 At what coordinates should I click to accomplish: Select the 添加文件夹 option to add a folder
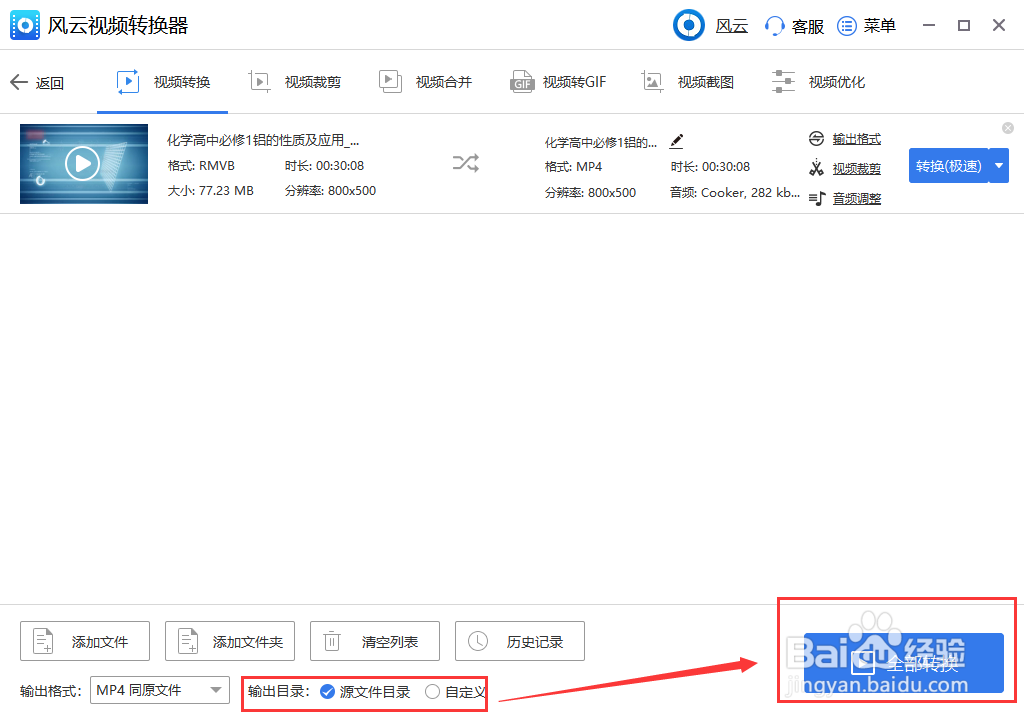pos(229,641)
